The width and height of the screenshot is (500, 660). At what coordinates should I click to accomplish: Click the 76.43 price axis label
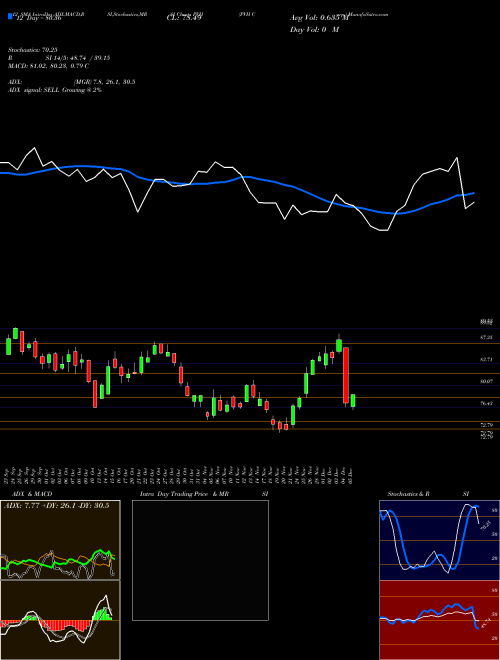click(x=487, y=403)
